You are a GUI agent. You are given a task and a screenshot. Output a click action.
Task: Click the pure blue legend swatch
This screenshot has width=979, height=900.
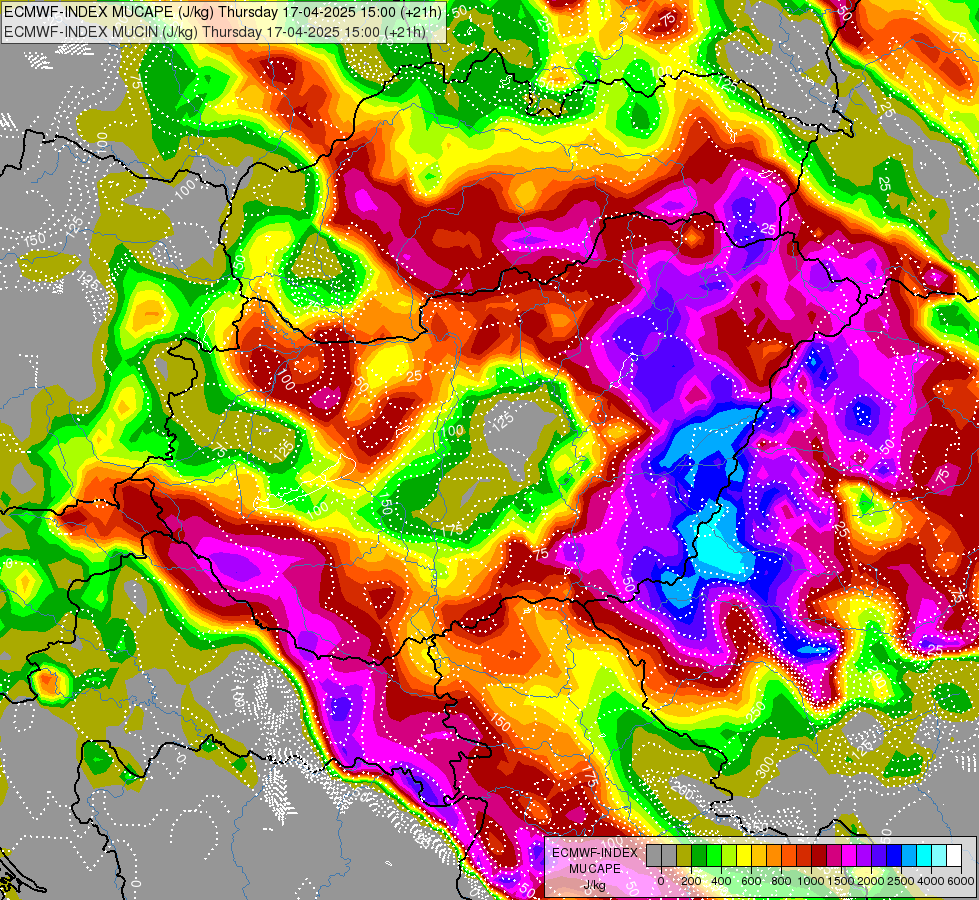point(895,855)
